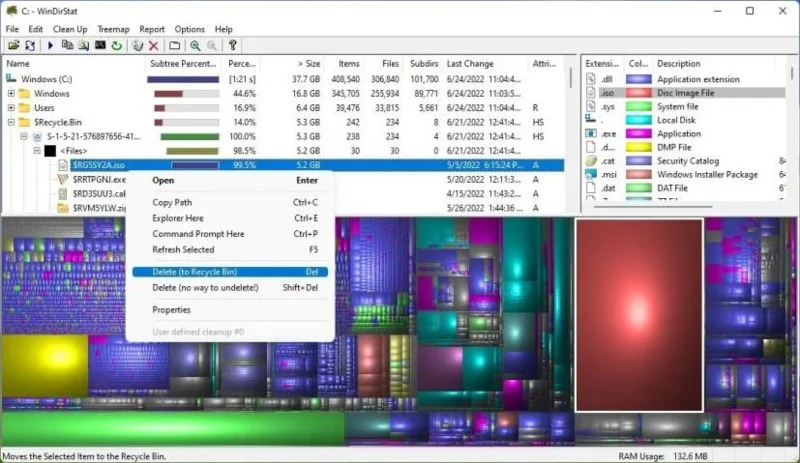Click the .dll file type icon
The height and width of the screenshot is (463, 800).
click(591, 79)
